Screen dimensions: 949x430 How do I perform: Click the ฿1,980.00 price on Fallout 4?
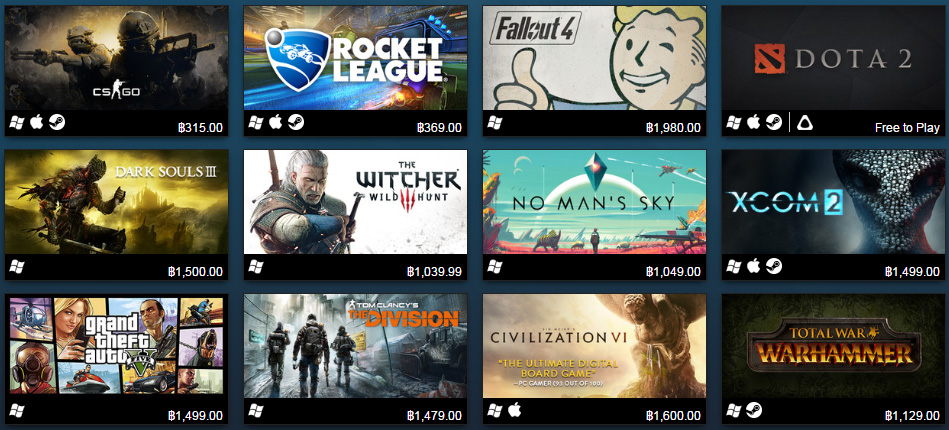(673, 128)
